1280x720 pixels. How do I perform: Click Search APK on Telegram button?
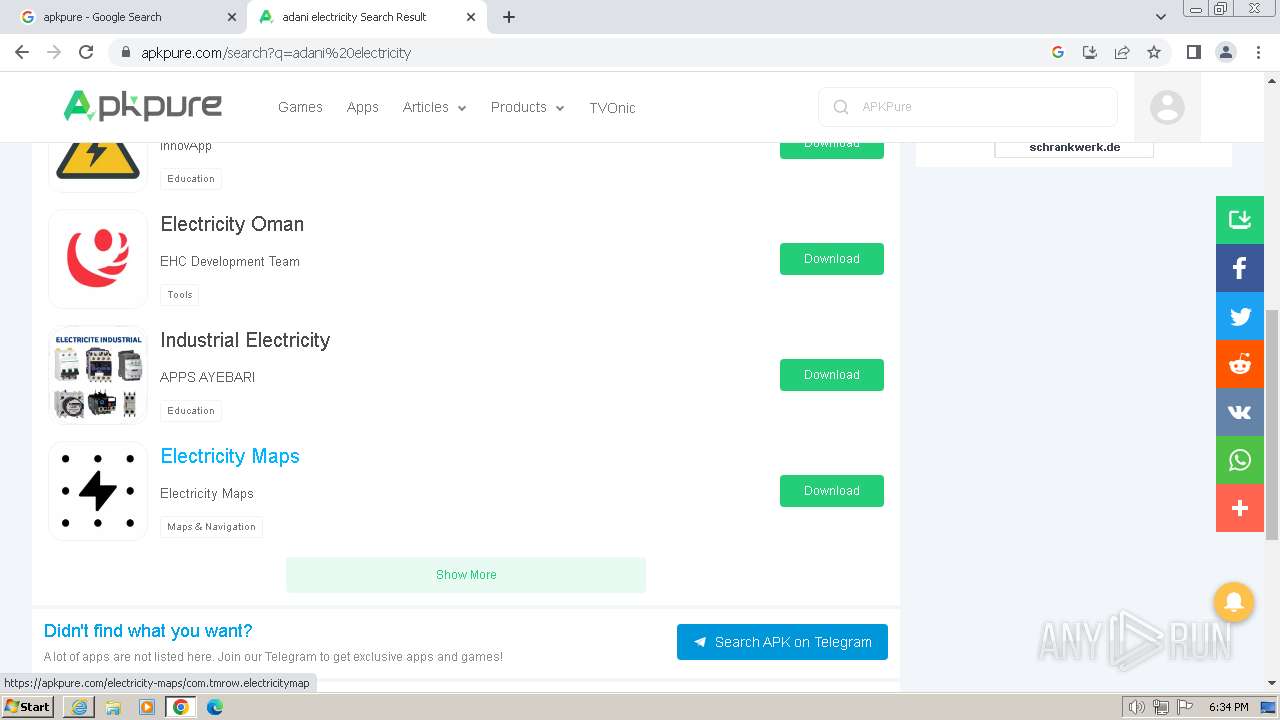tap(782, 642)
